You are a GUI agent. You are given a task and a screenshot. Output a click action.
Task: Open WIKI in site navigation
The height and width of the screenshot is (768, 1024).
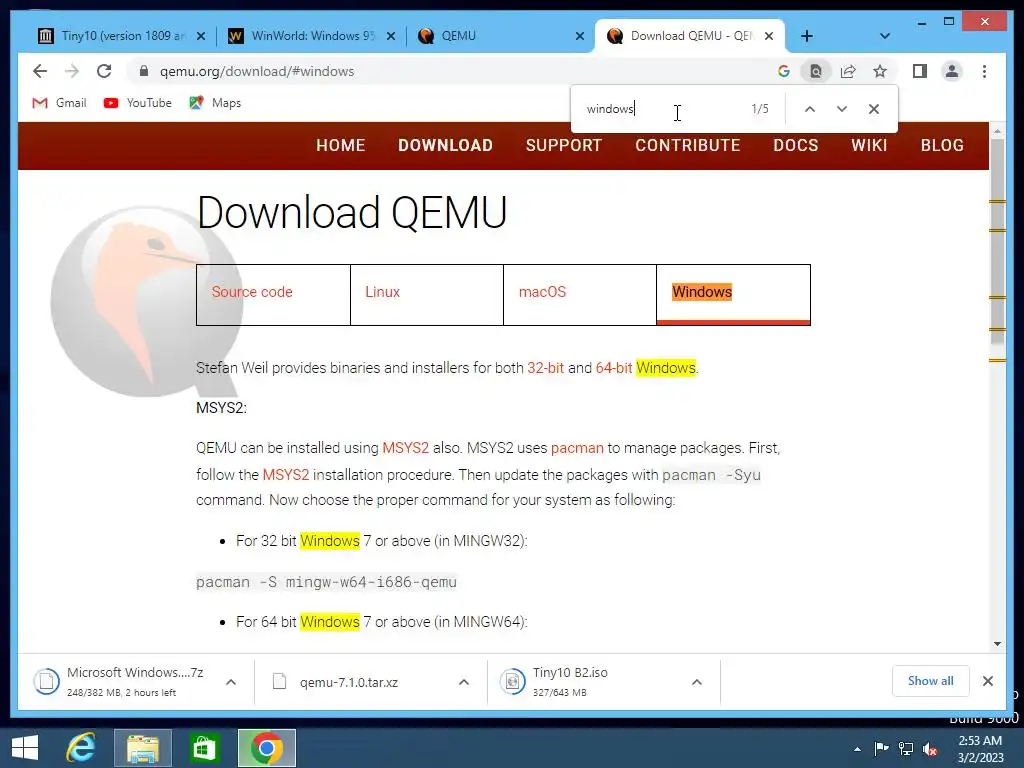[x=869, y=145]
